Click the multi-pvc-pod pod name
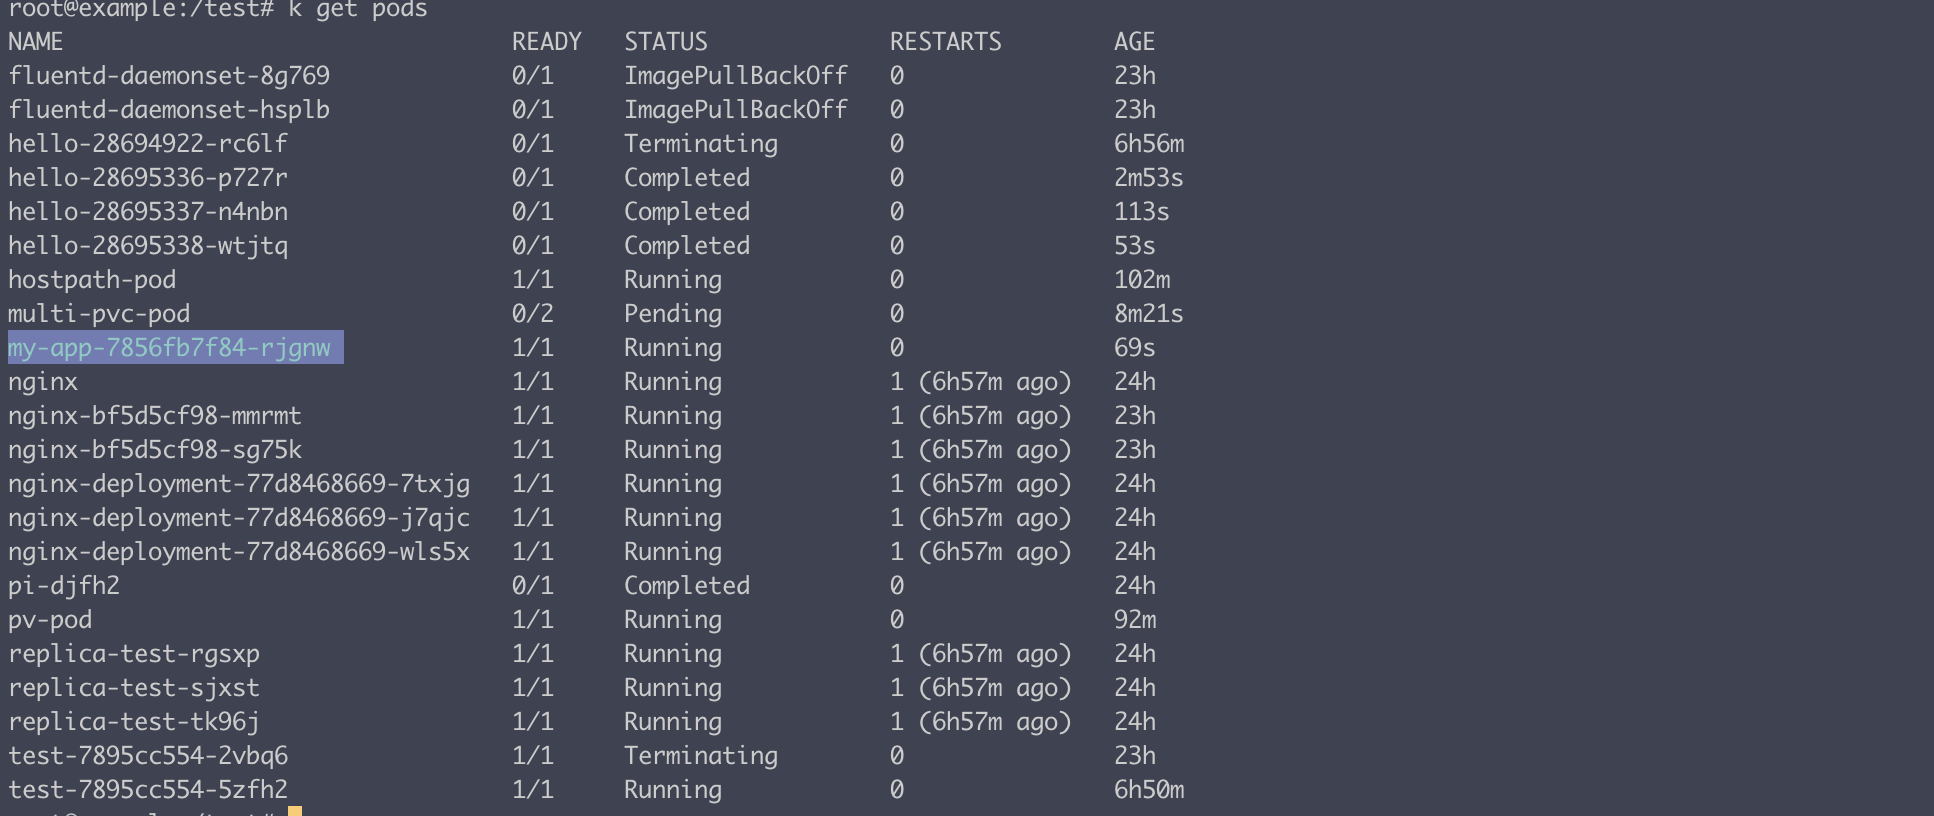This screenshot has height=816, width=1934. point(99,314)
